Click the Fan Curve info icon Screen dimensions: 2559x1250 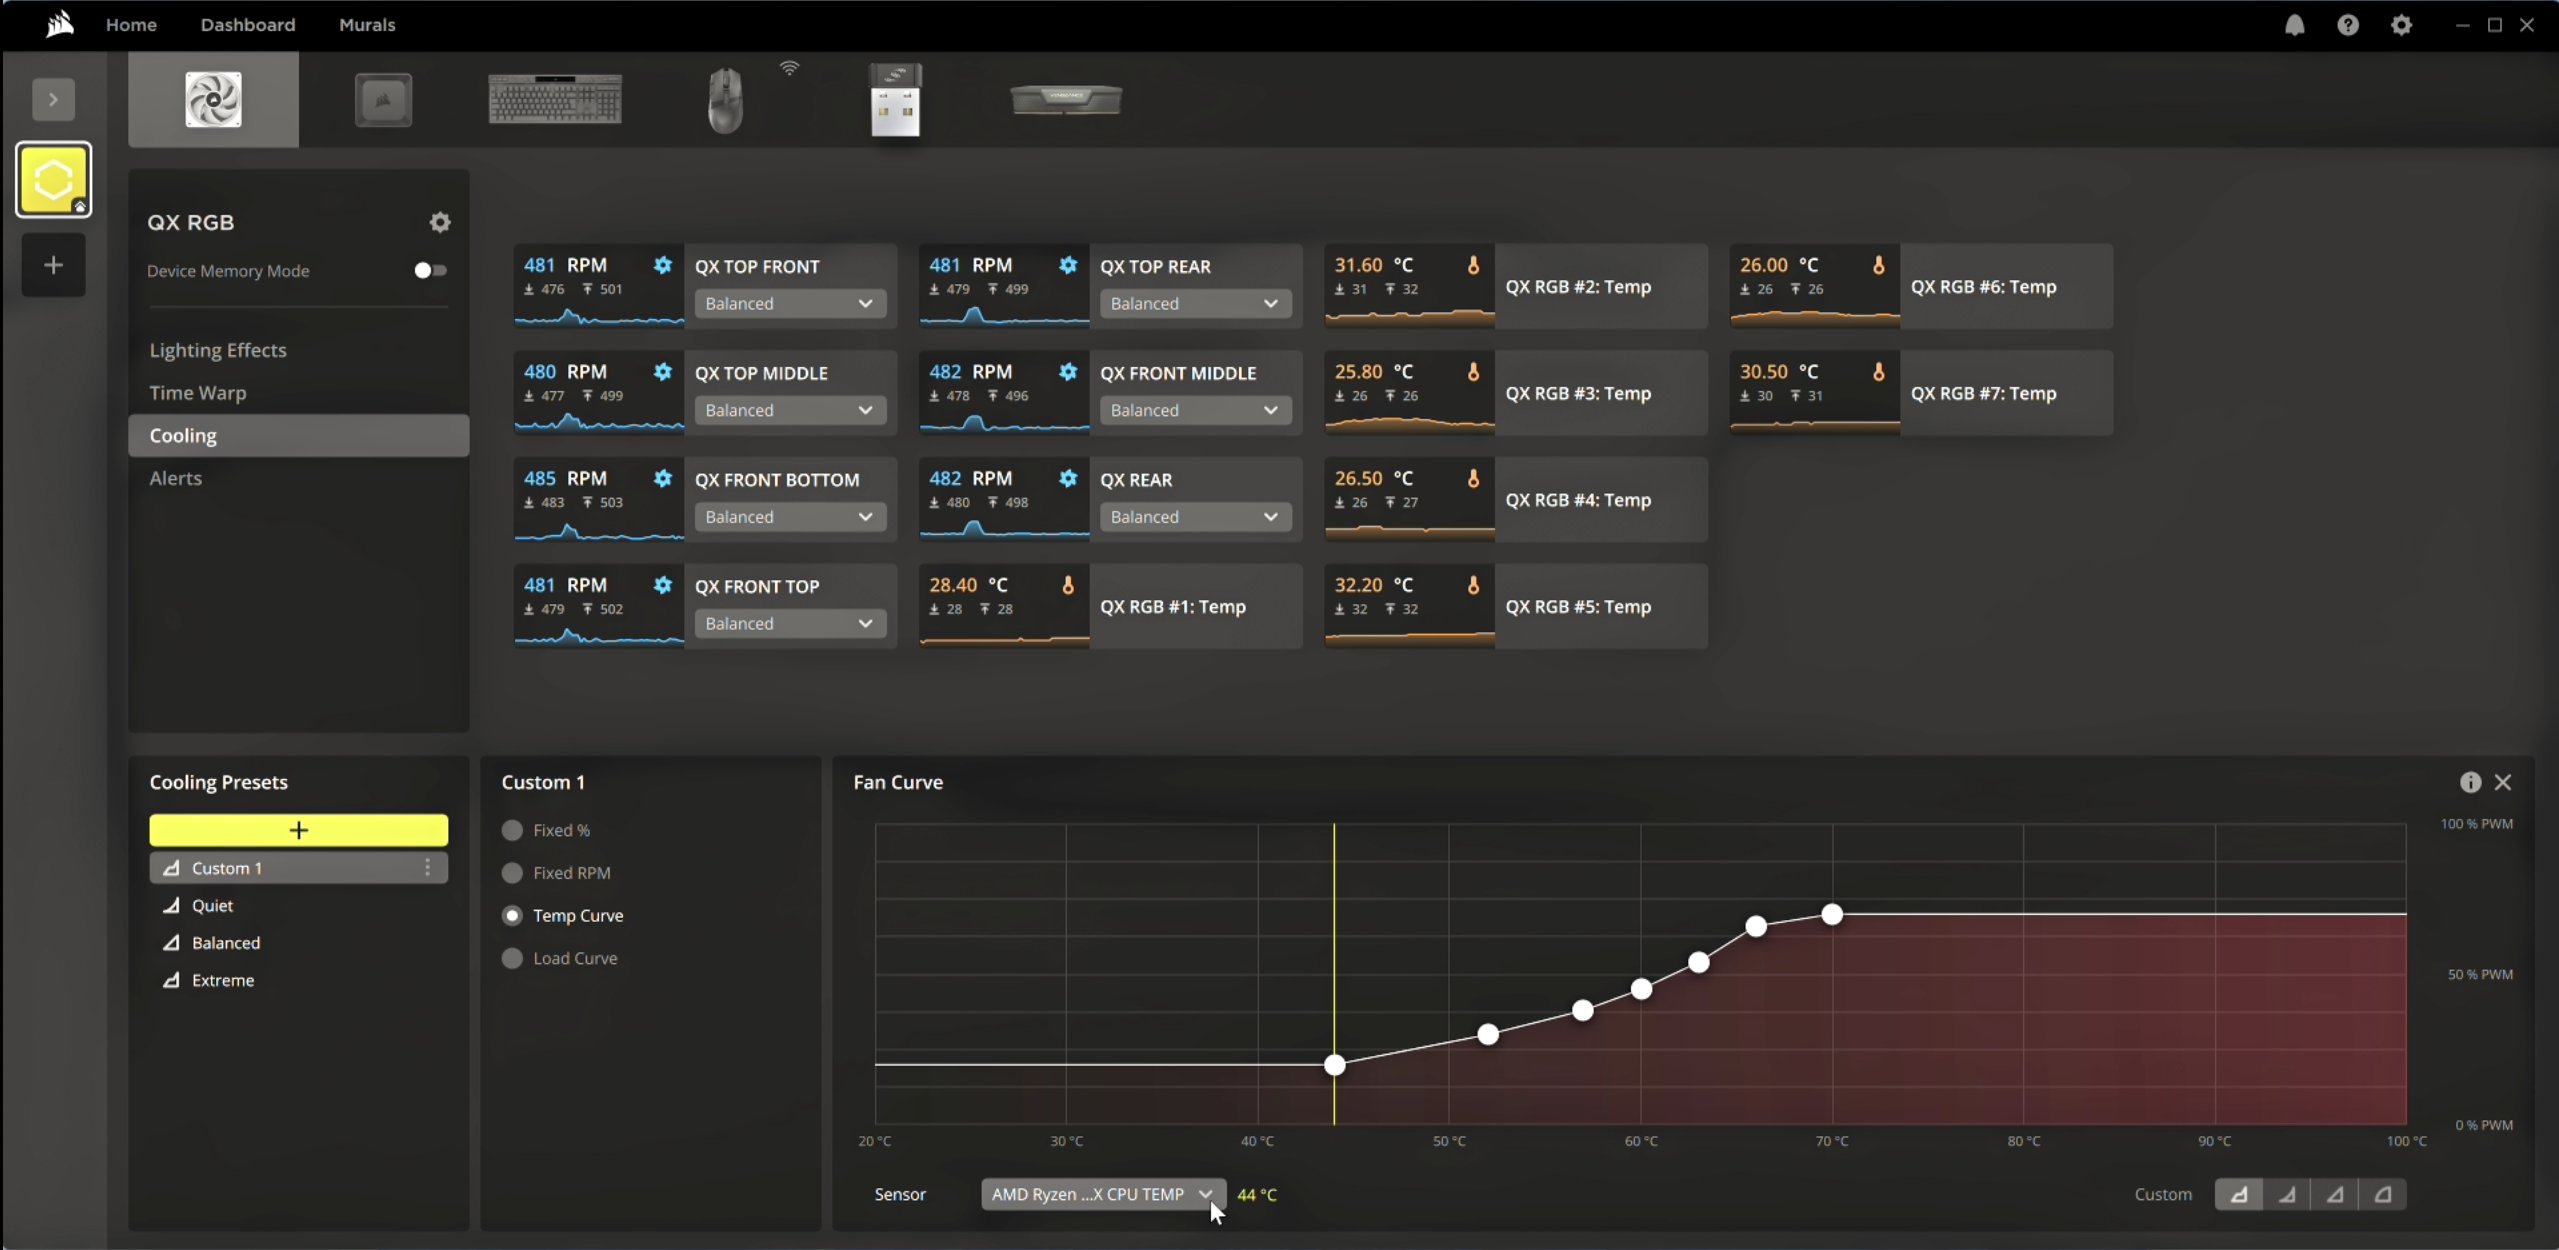2469,782
